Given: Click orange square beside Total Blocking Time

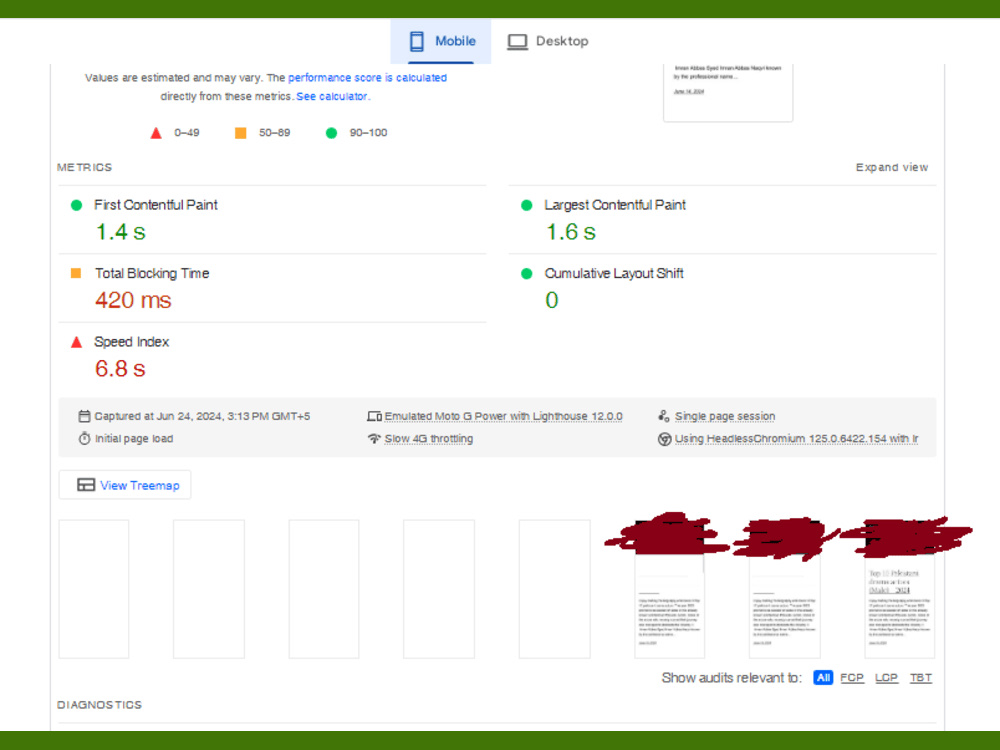Looking at the screenshot, I should (76, 273).
